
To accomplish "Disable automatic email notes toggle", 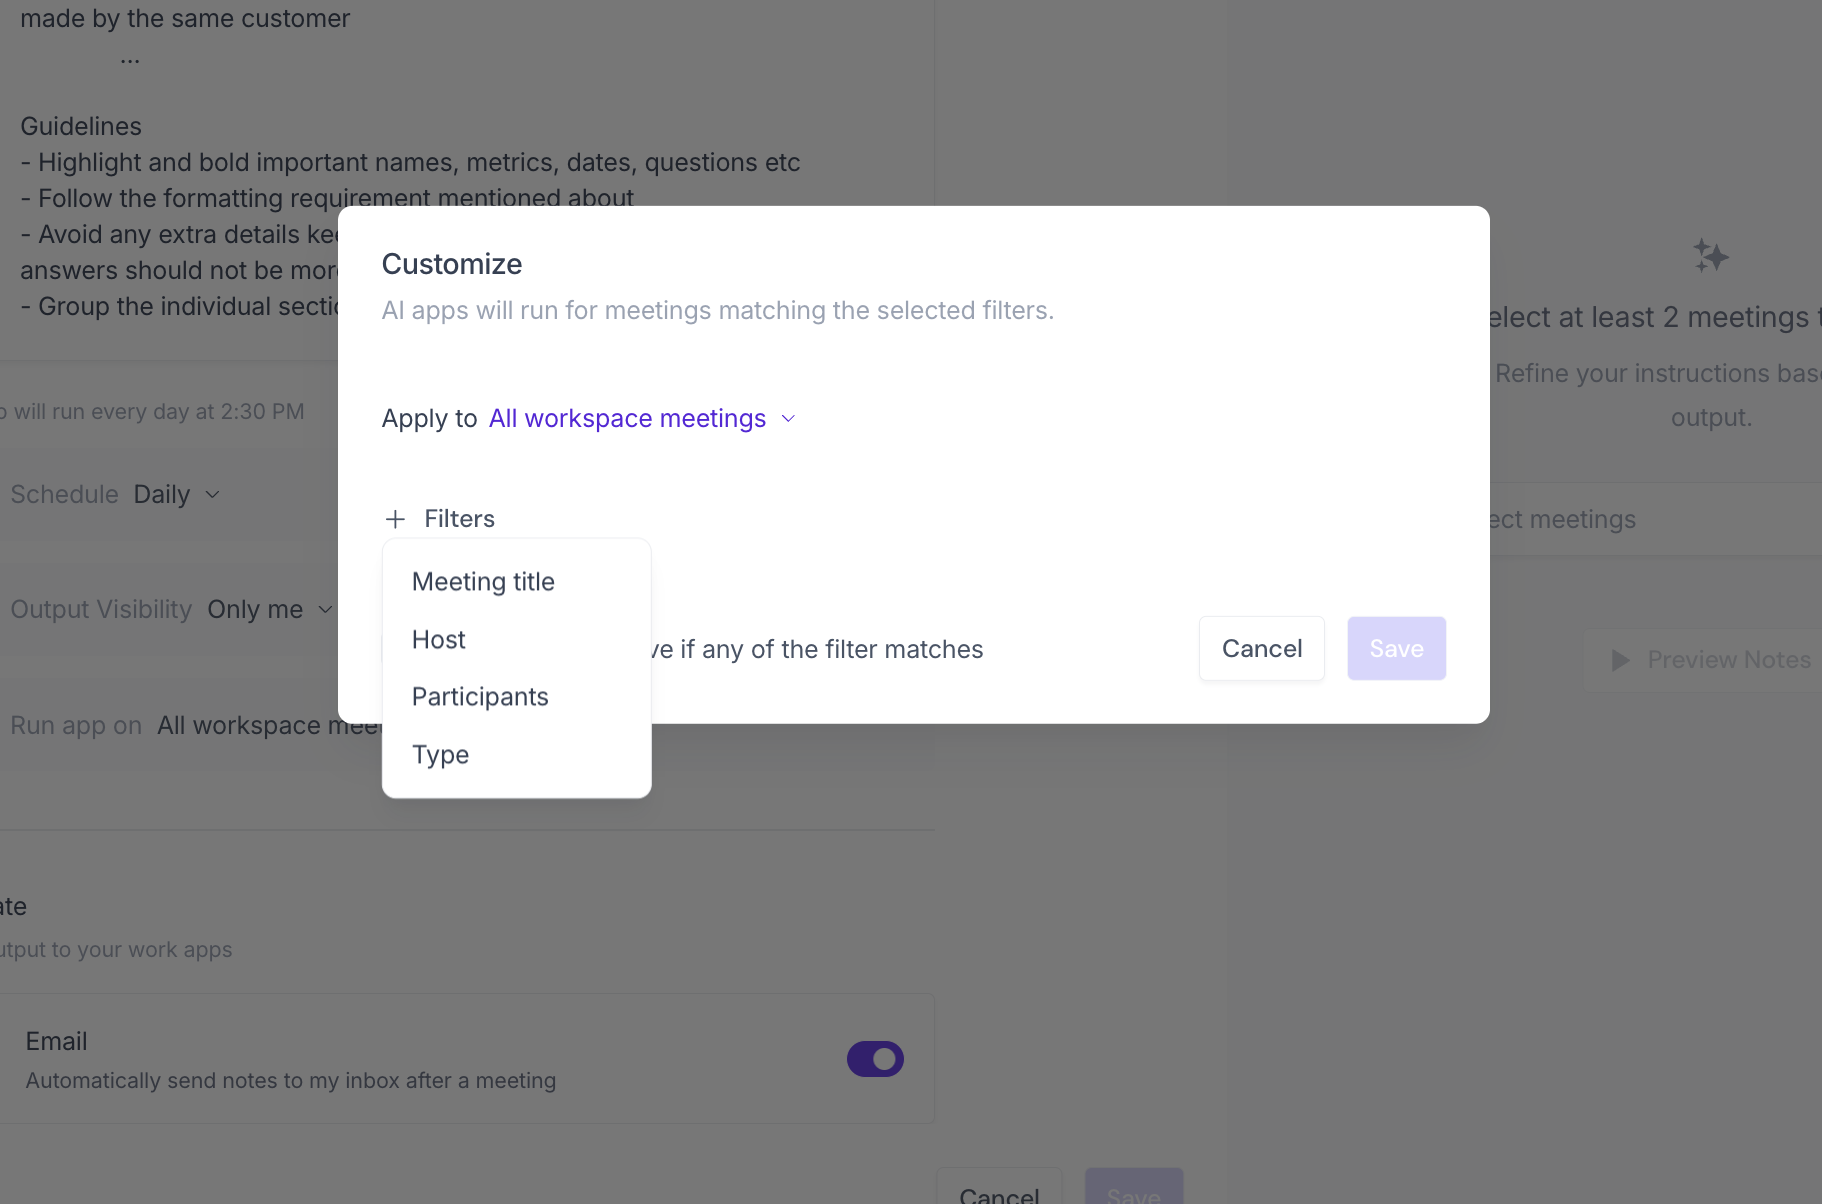I will [x=875, y=1059].
